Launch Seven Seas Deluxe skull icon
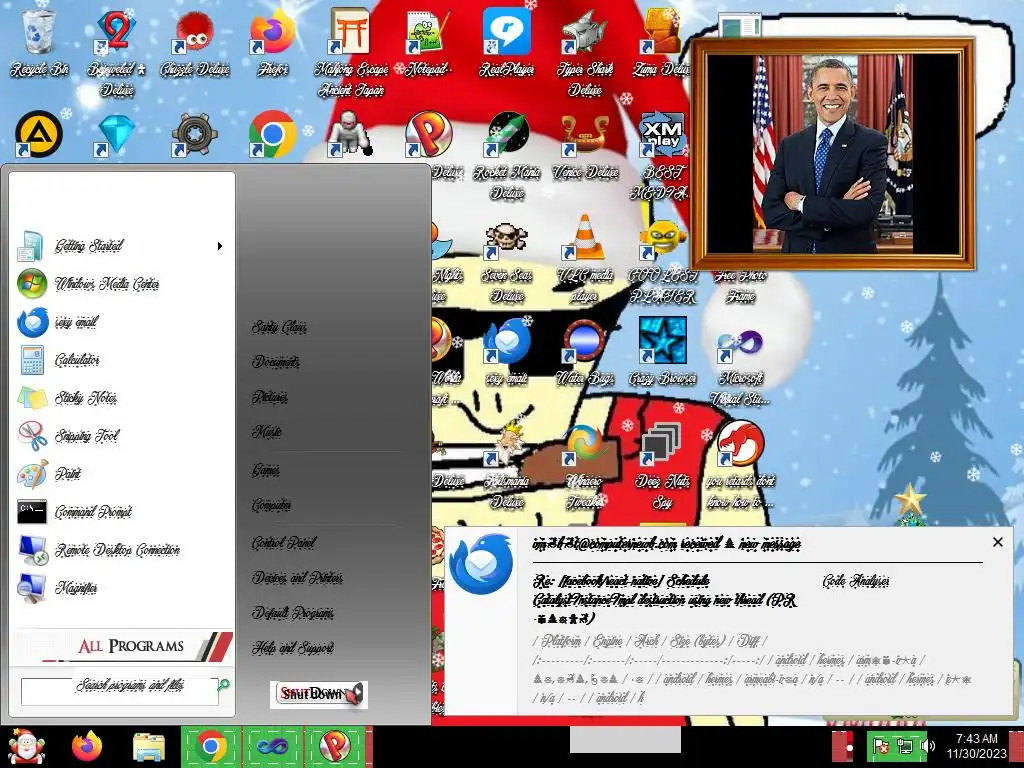This screenshot has height=768, width=1024. [x=507, y=261]
